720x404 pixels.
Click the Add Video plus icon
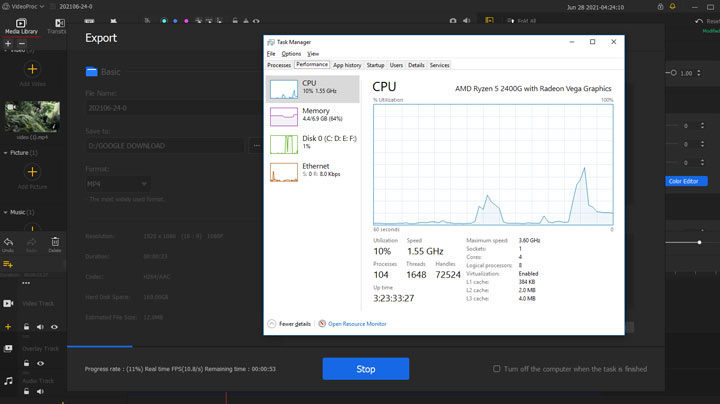pyautogui.click(x=32, y=69)
